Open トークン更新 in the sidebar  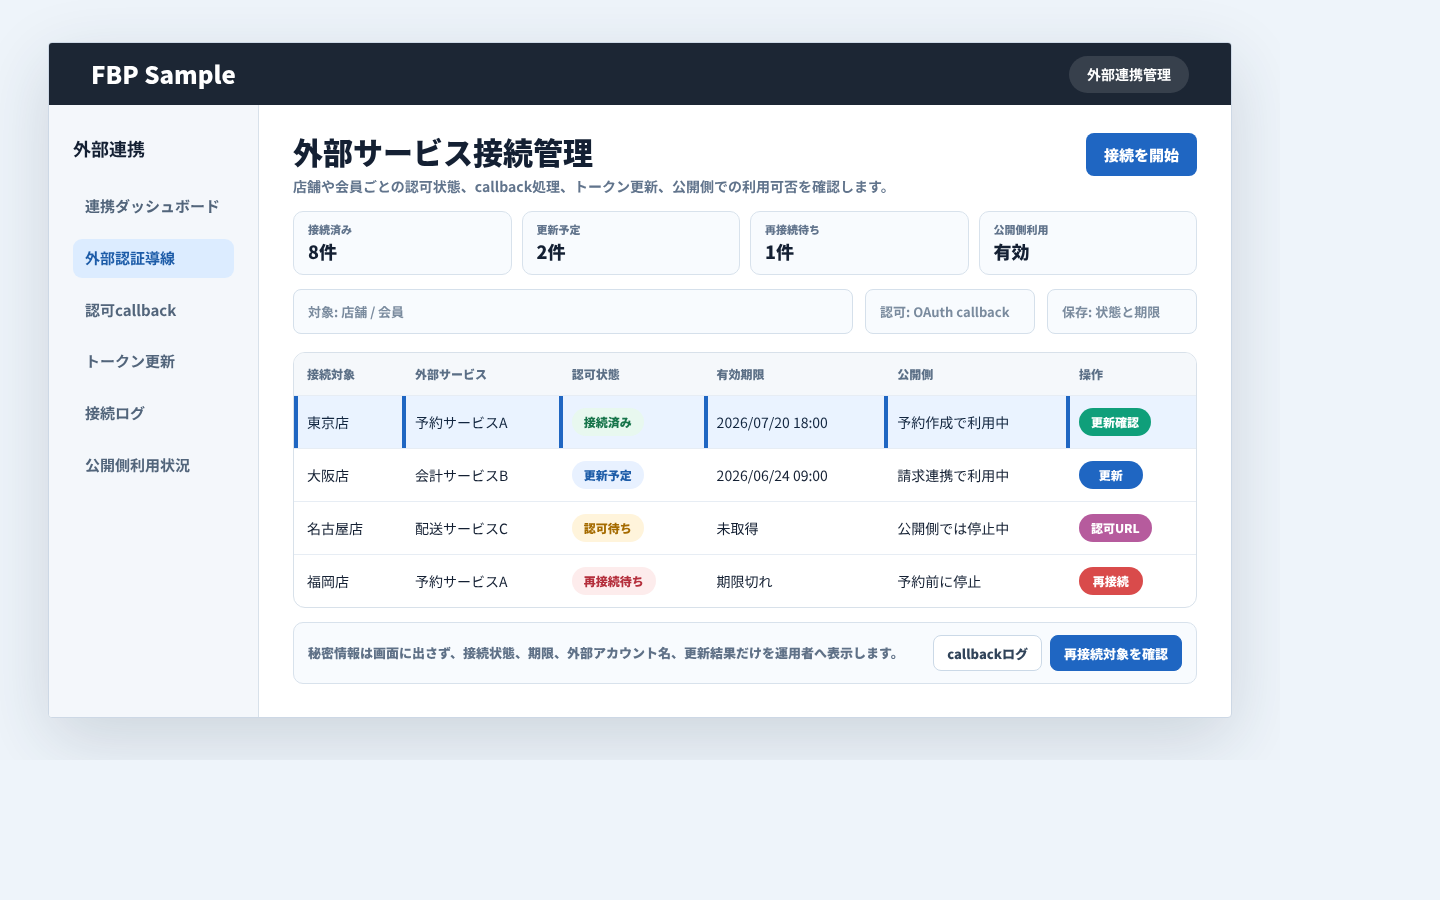click(153, 361)
